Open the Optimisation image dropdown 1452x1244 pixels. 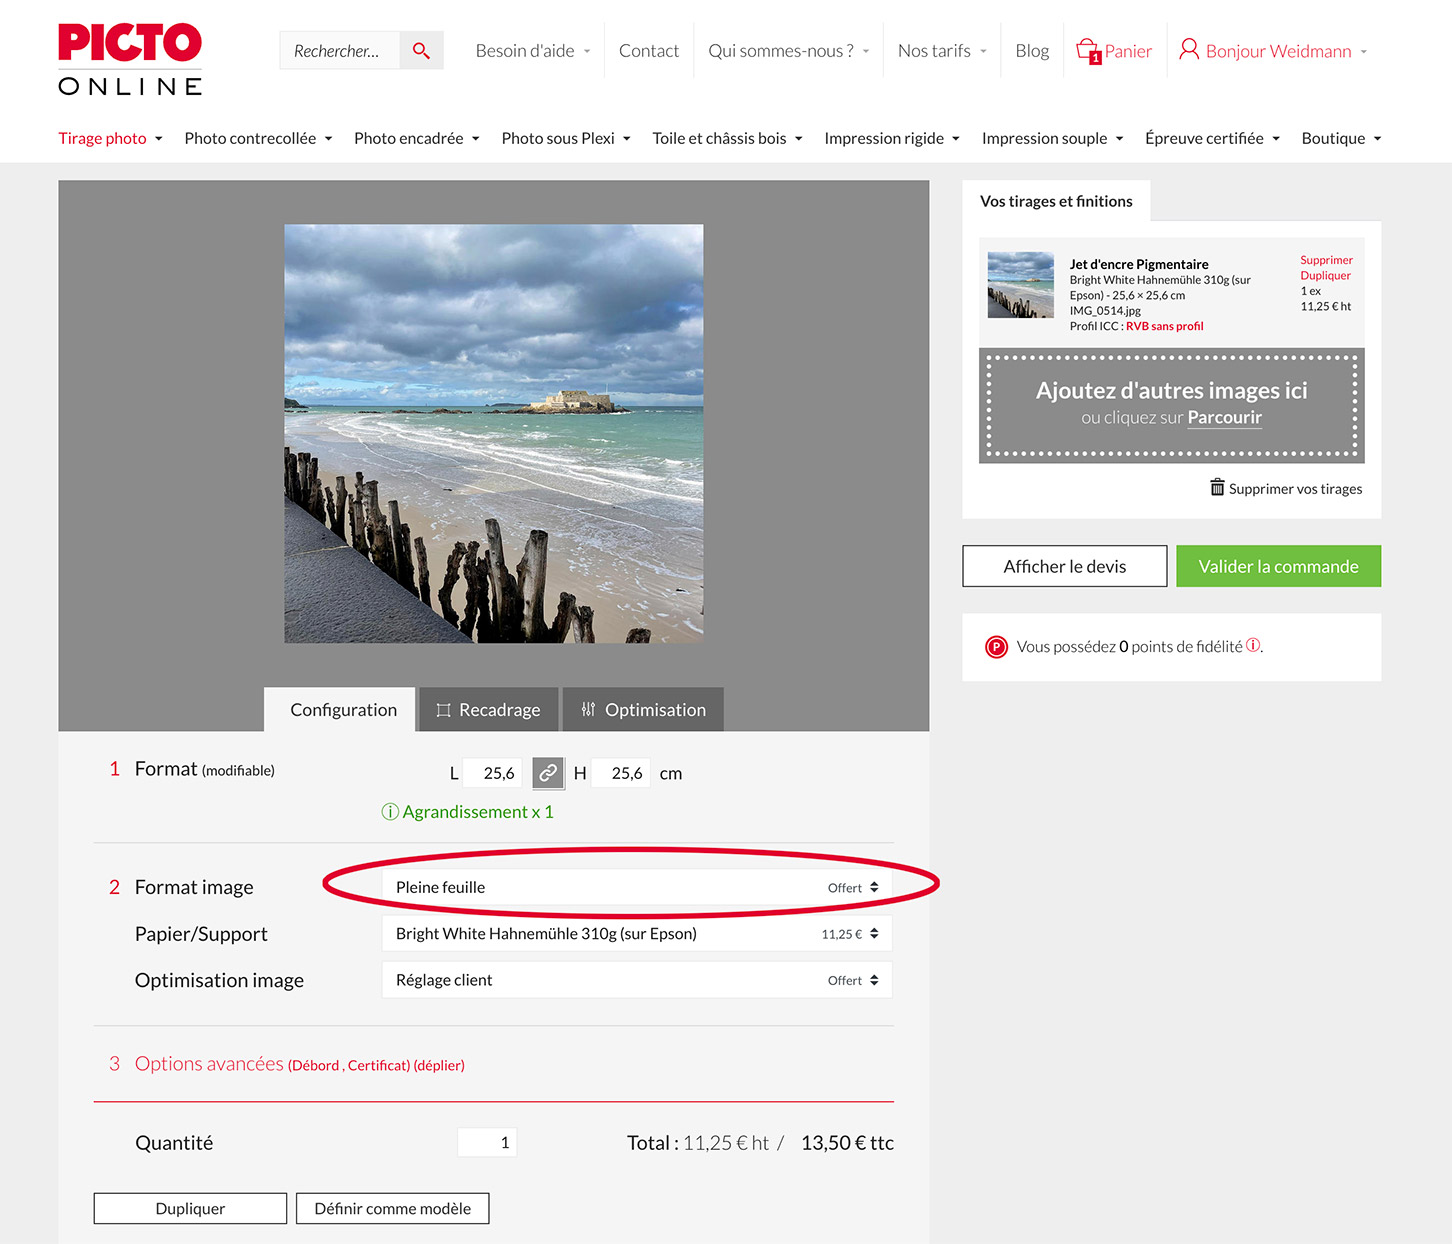(636, 980)
